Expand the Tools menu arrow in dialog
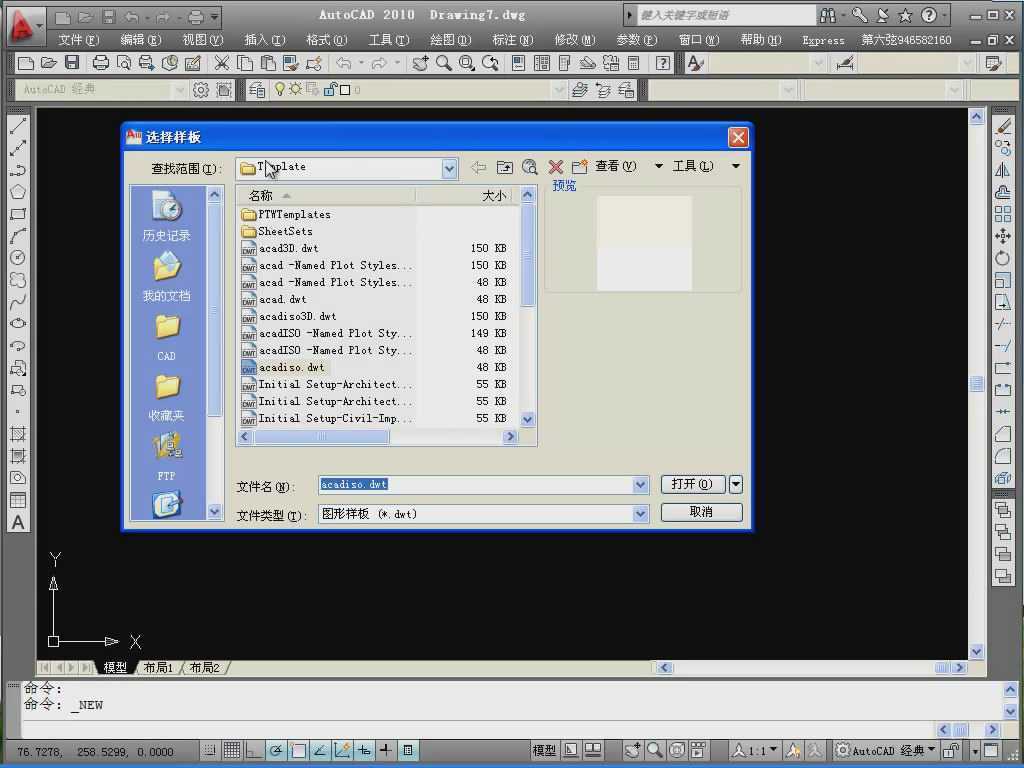 coord(736,167)
